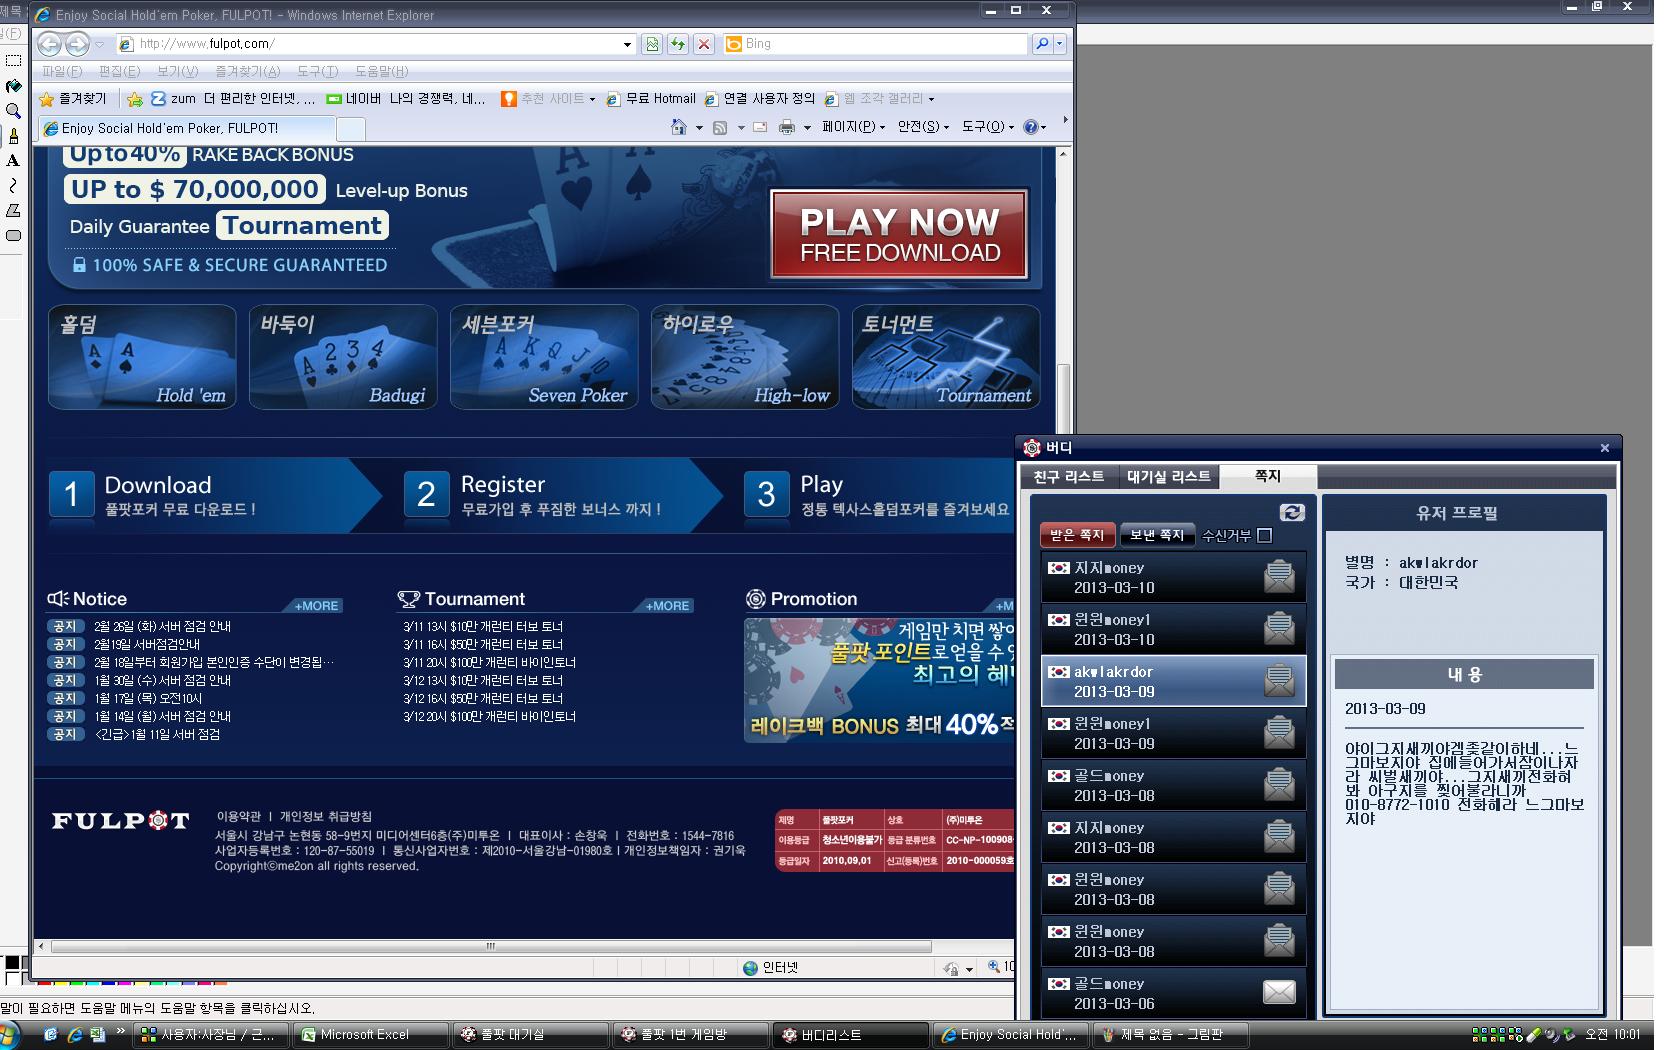Screen dimensions: 1680x1050
Task: Open the 이용약관 footer link
Action: click(x=239, y=817)
